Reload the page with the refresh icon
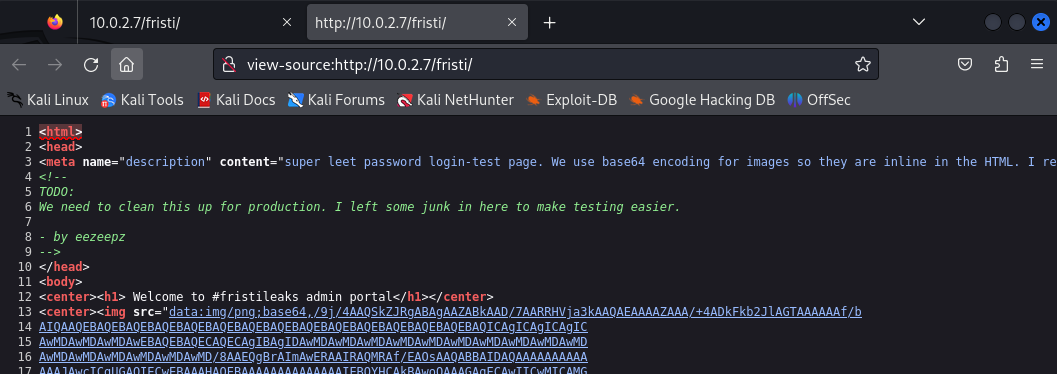The height and width of the screenshot is (374, 1057). coord(91,65)
